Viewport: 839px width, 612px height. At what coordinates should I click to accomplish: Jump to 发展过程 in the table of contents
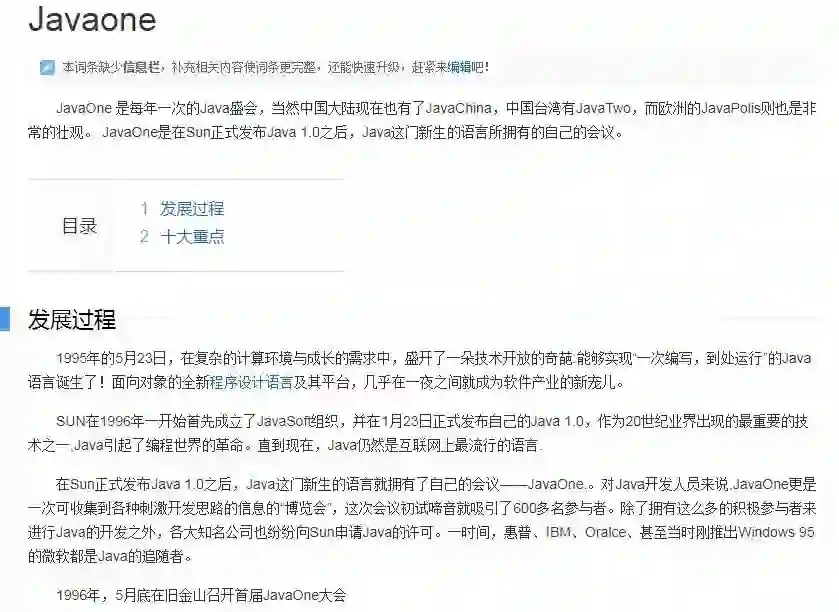pyautogui.click(x=192, y=209)
